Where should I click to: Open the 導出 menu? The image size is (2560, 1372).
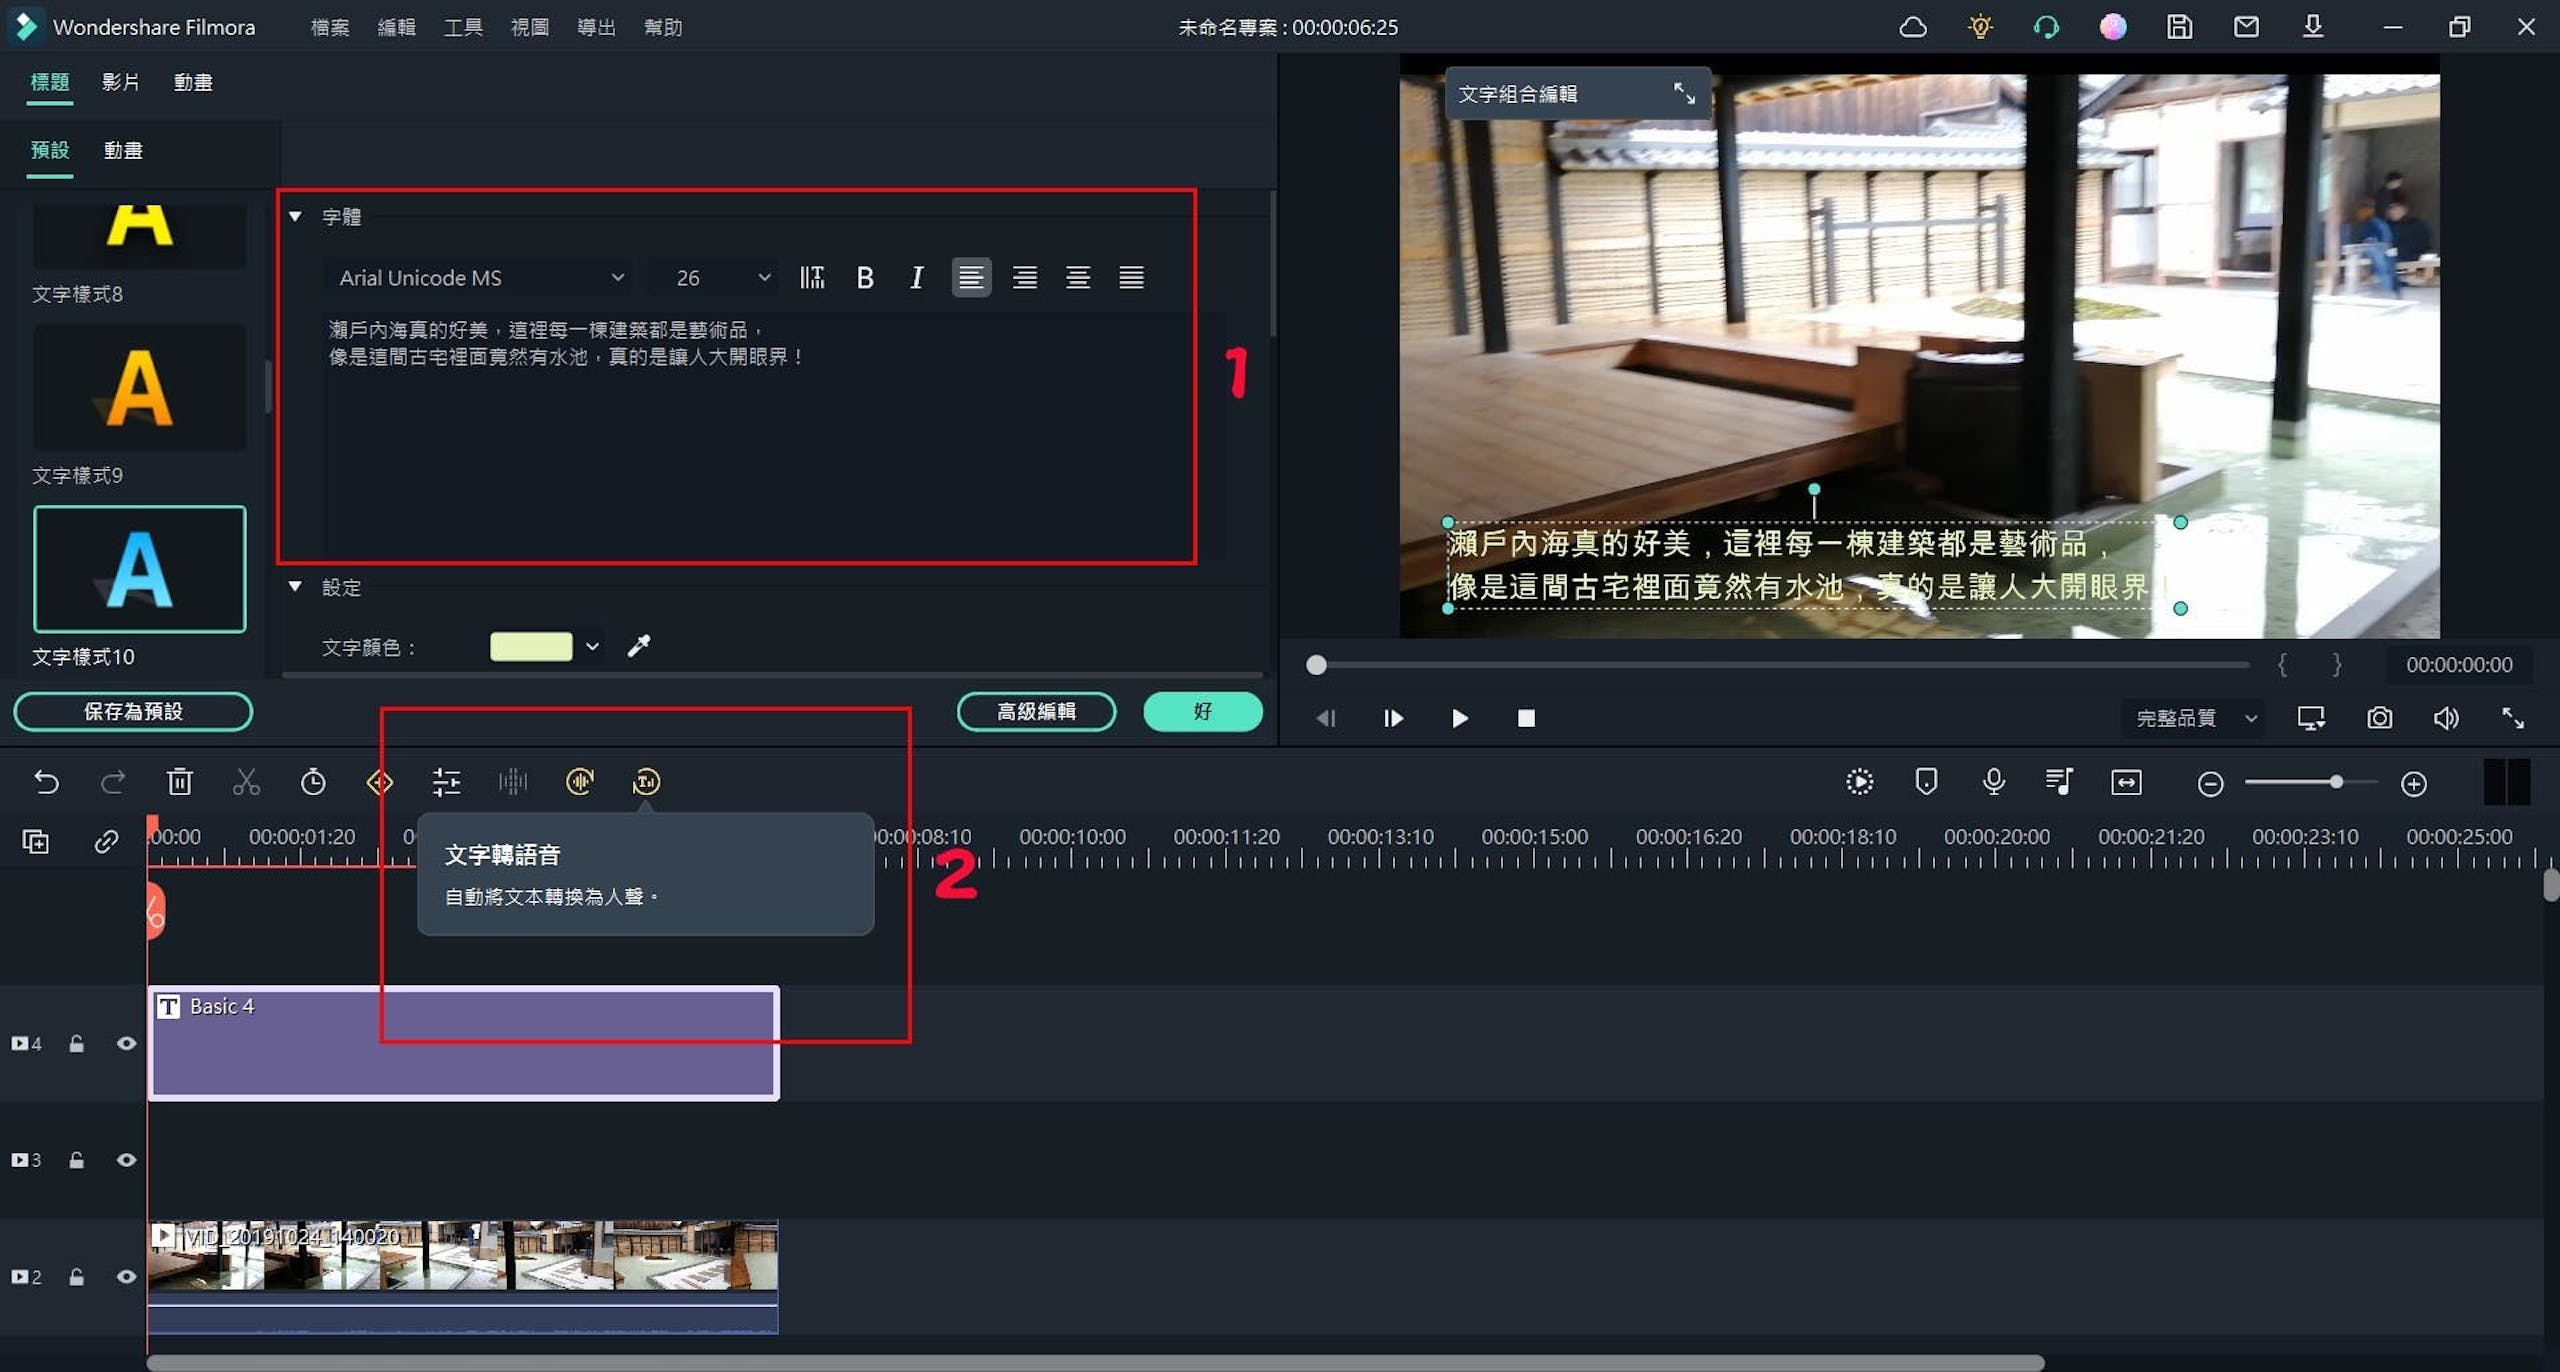coord(596,27)
